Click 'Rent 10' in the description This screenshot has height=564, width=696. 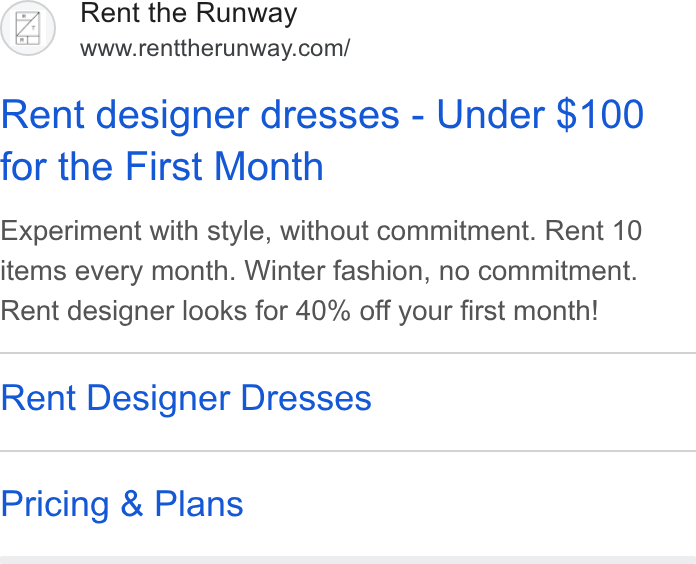pos(593,231)
